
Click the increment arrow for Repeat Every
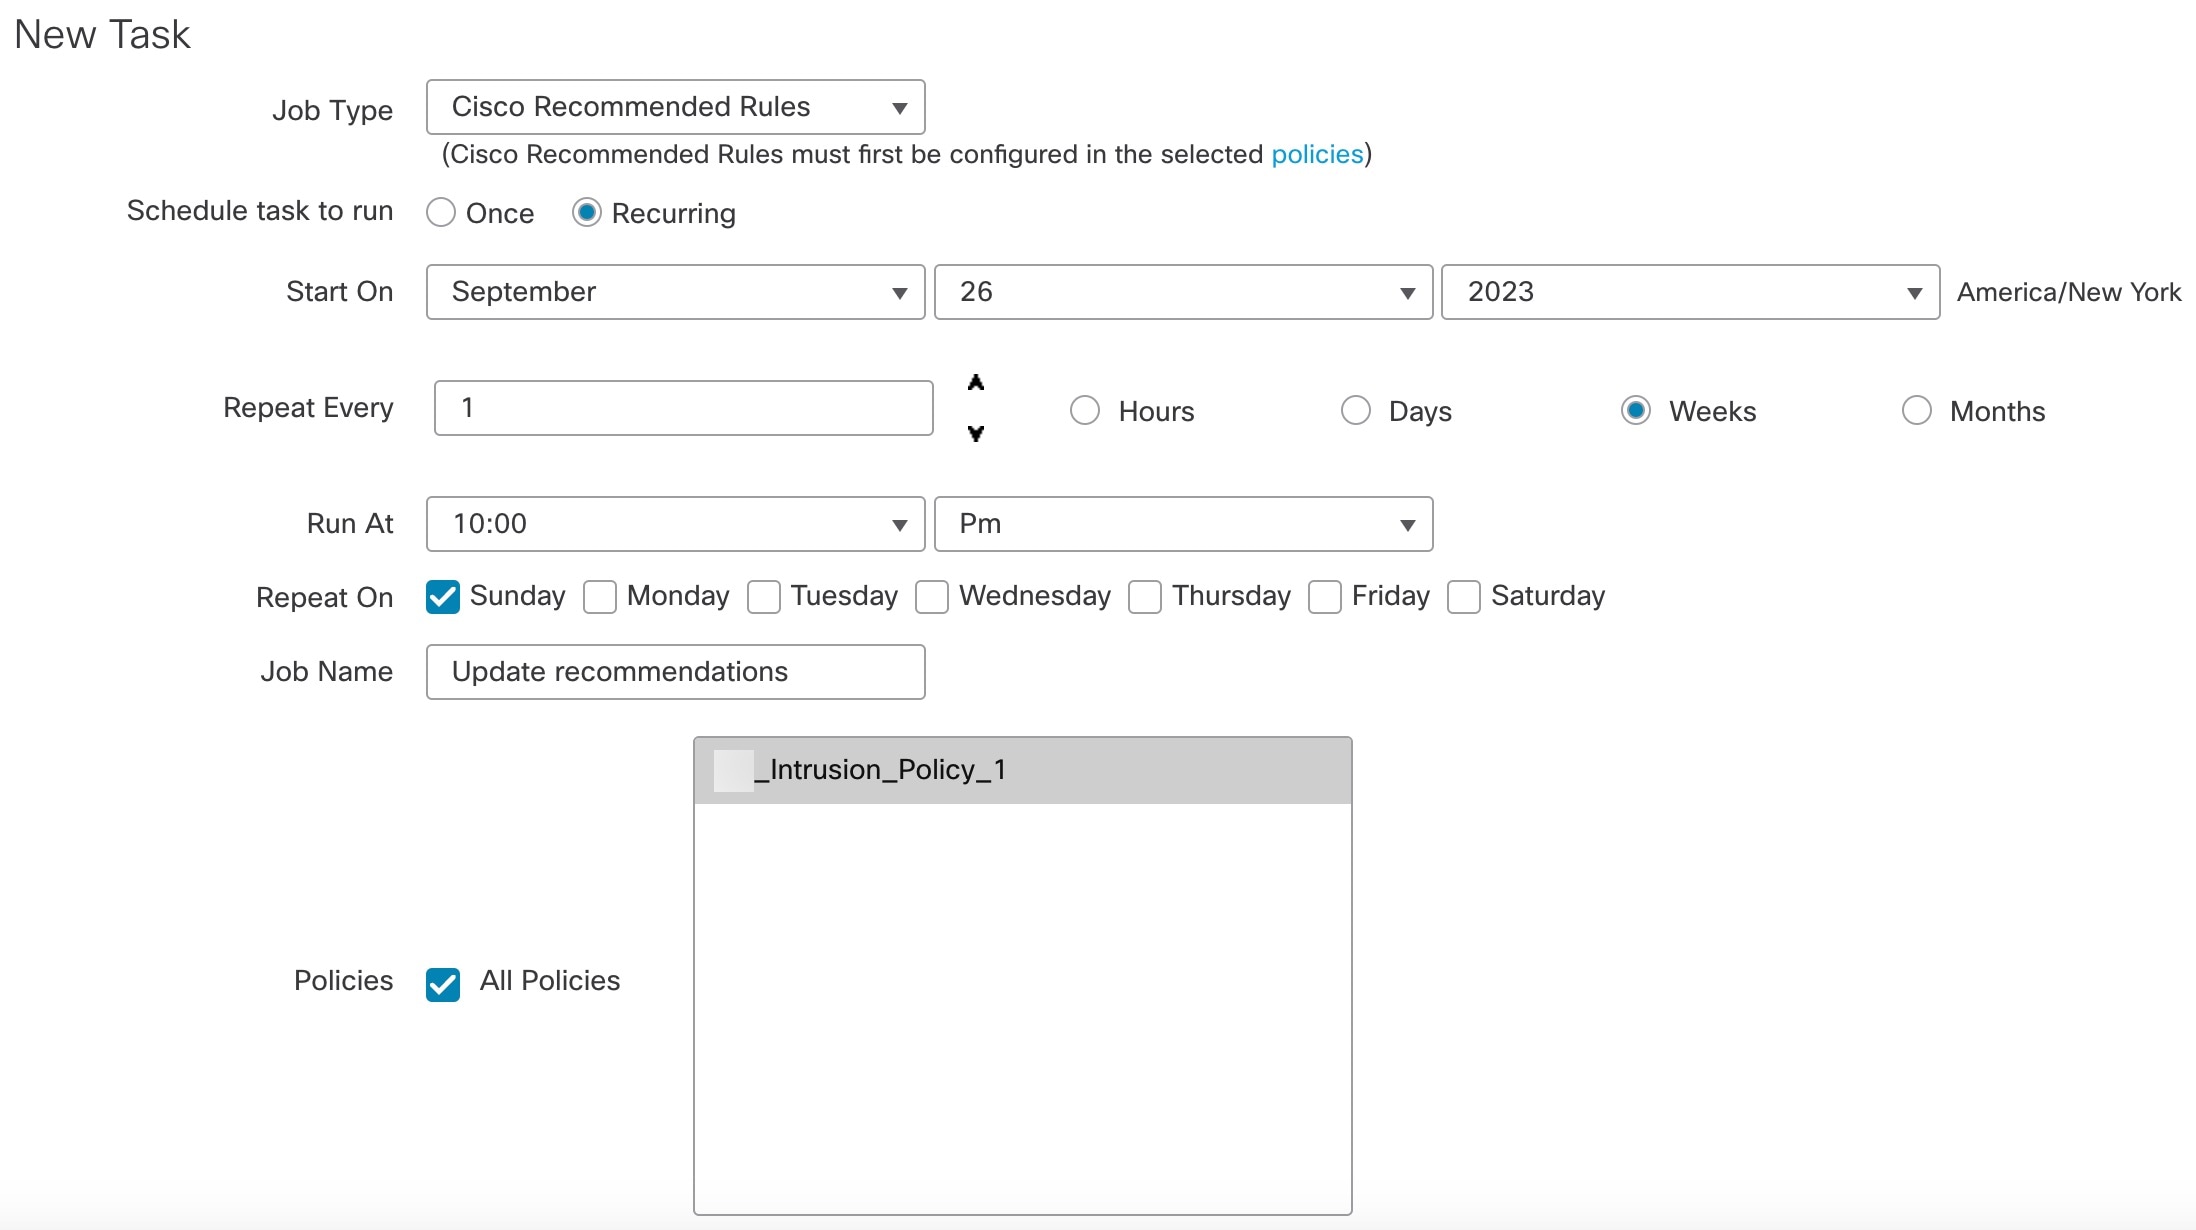pyautogui.click(x=975, y=383)
